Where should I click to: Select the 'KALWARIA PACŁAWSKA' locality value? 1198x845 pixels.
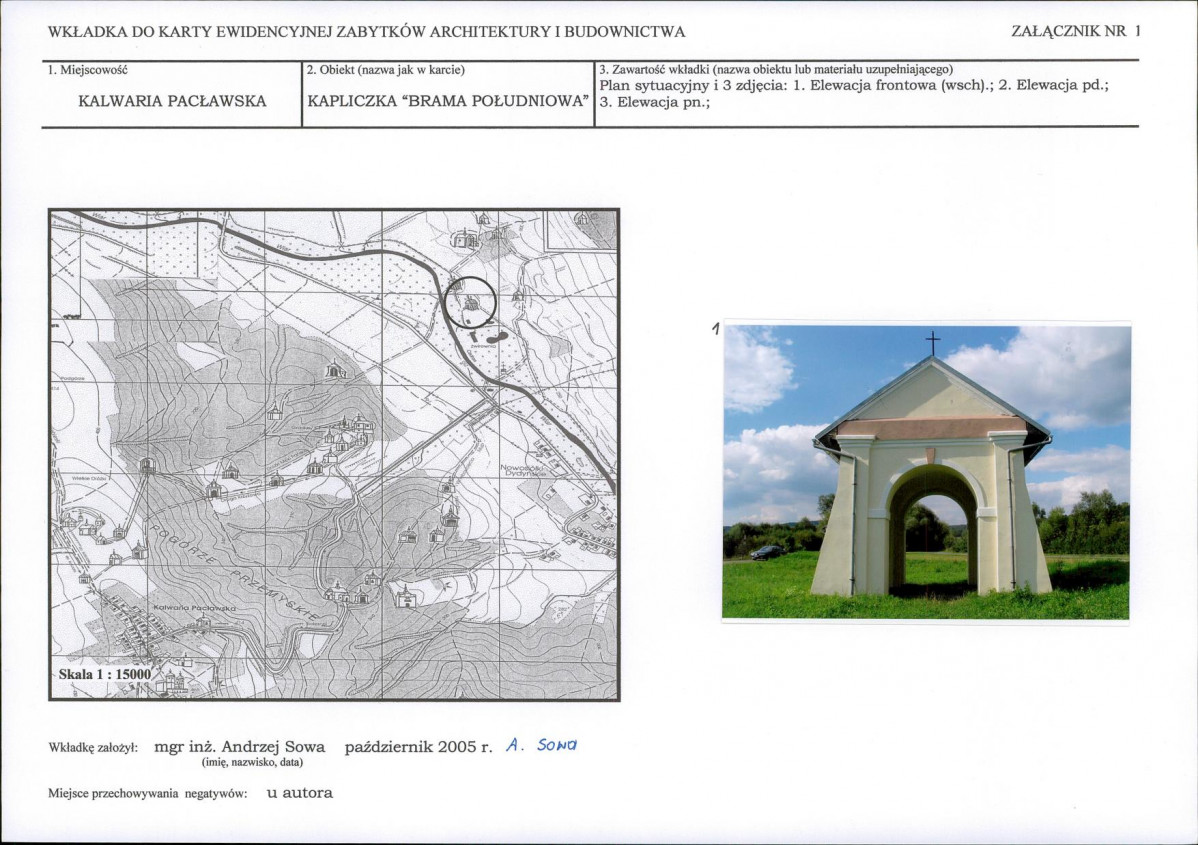(172, 101)
